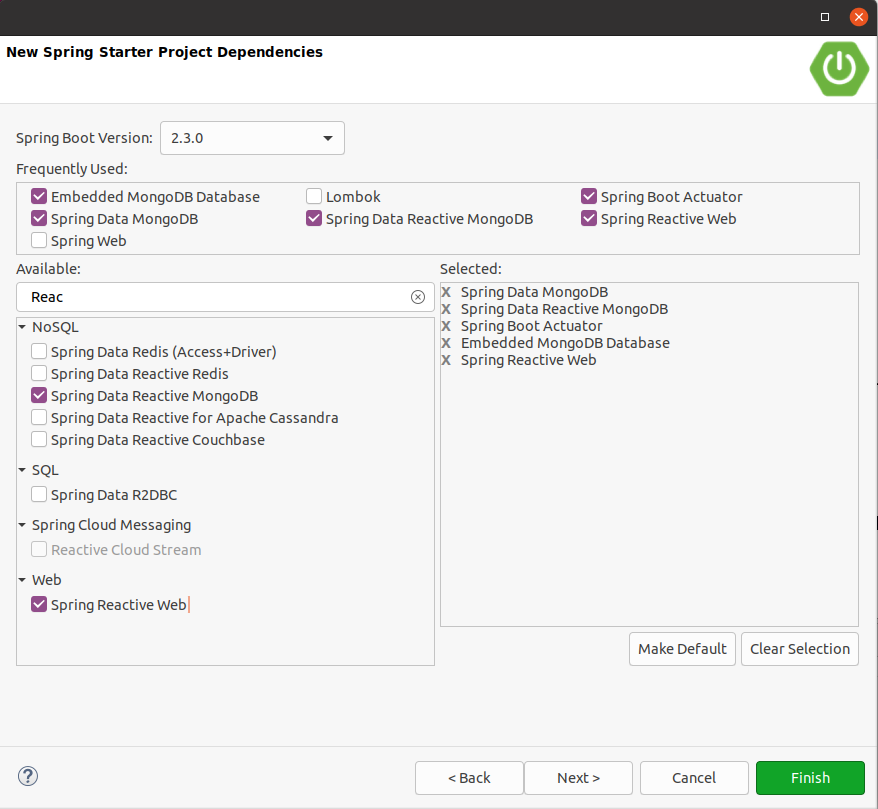Screen dimensions: 878x809
Task: Collapse the Spring Cloud Messaging category
Action: click(x=22, y=525)
